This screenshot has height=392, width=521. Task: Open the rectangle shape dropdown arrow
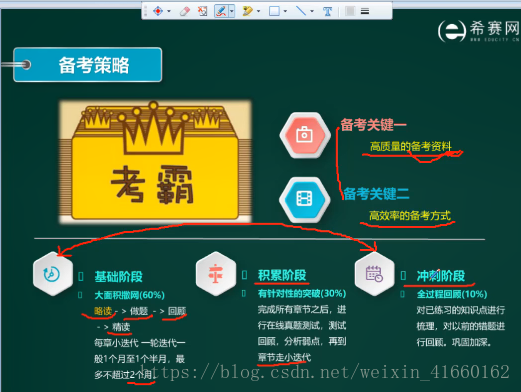(x=285, y=11)
